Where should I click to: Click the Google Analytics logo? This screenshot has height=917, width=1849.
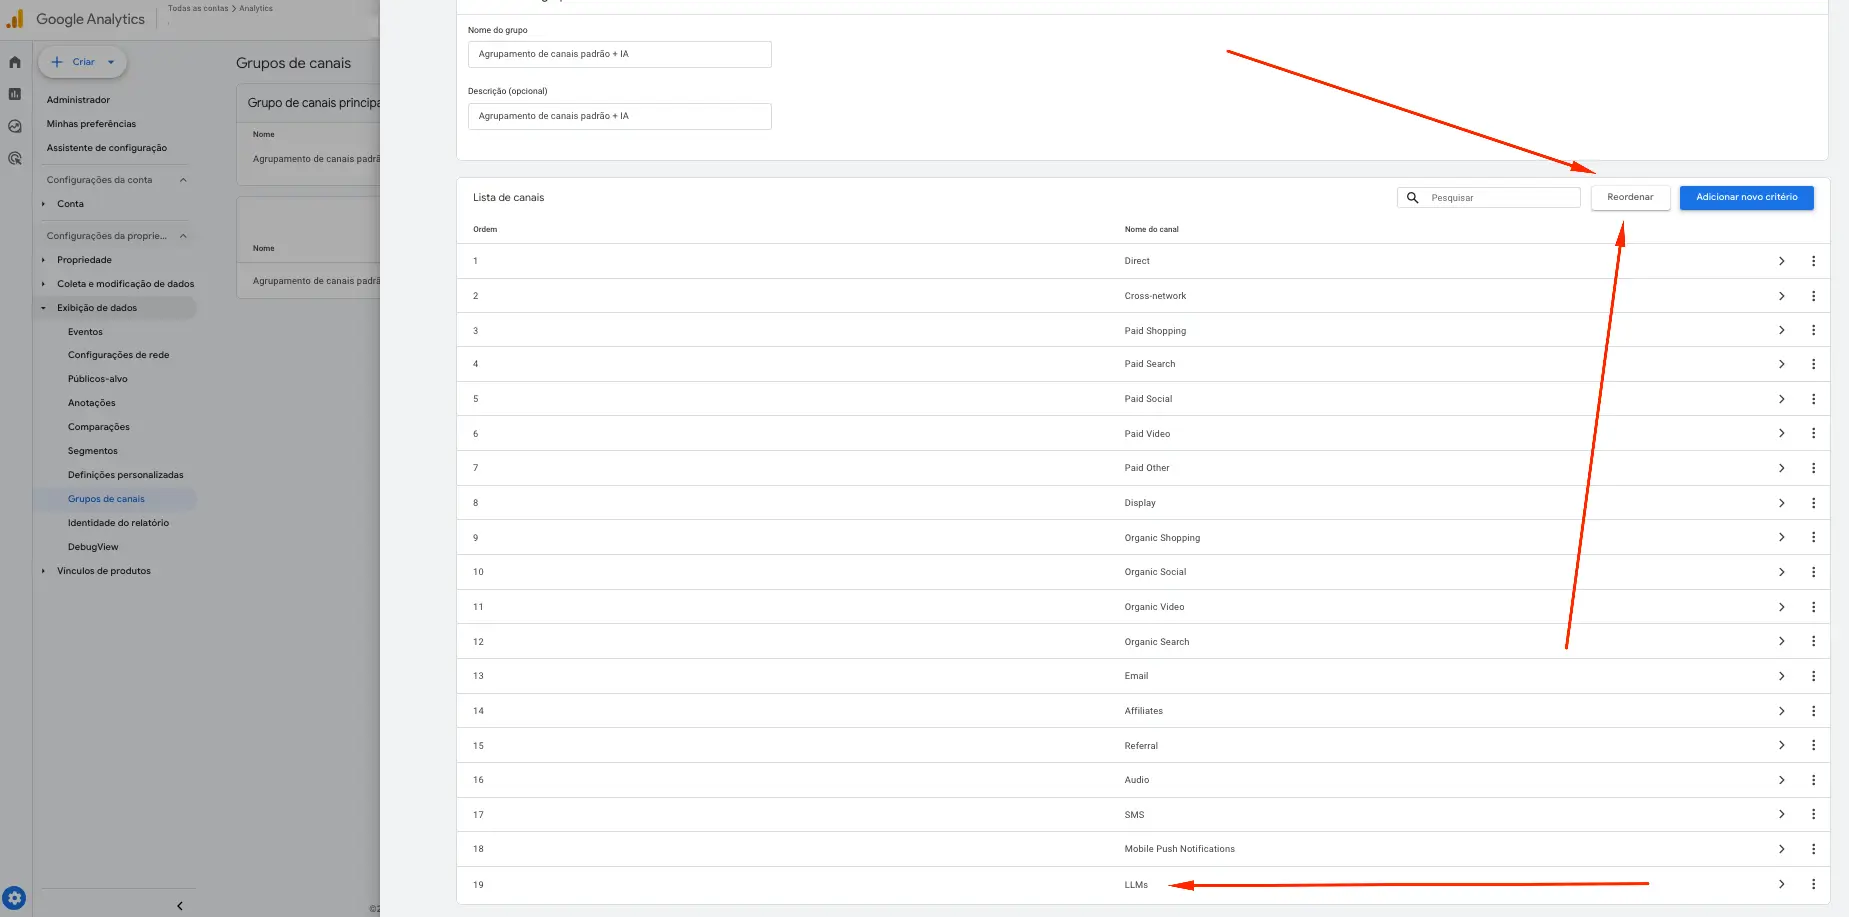tap(15, 19)
